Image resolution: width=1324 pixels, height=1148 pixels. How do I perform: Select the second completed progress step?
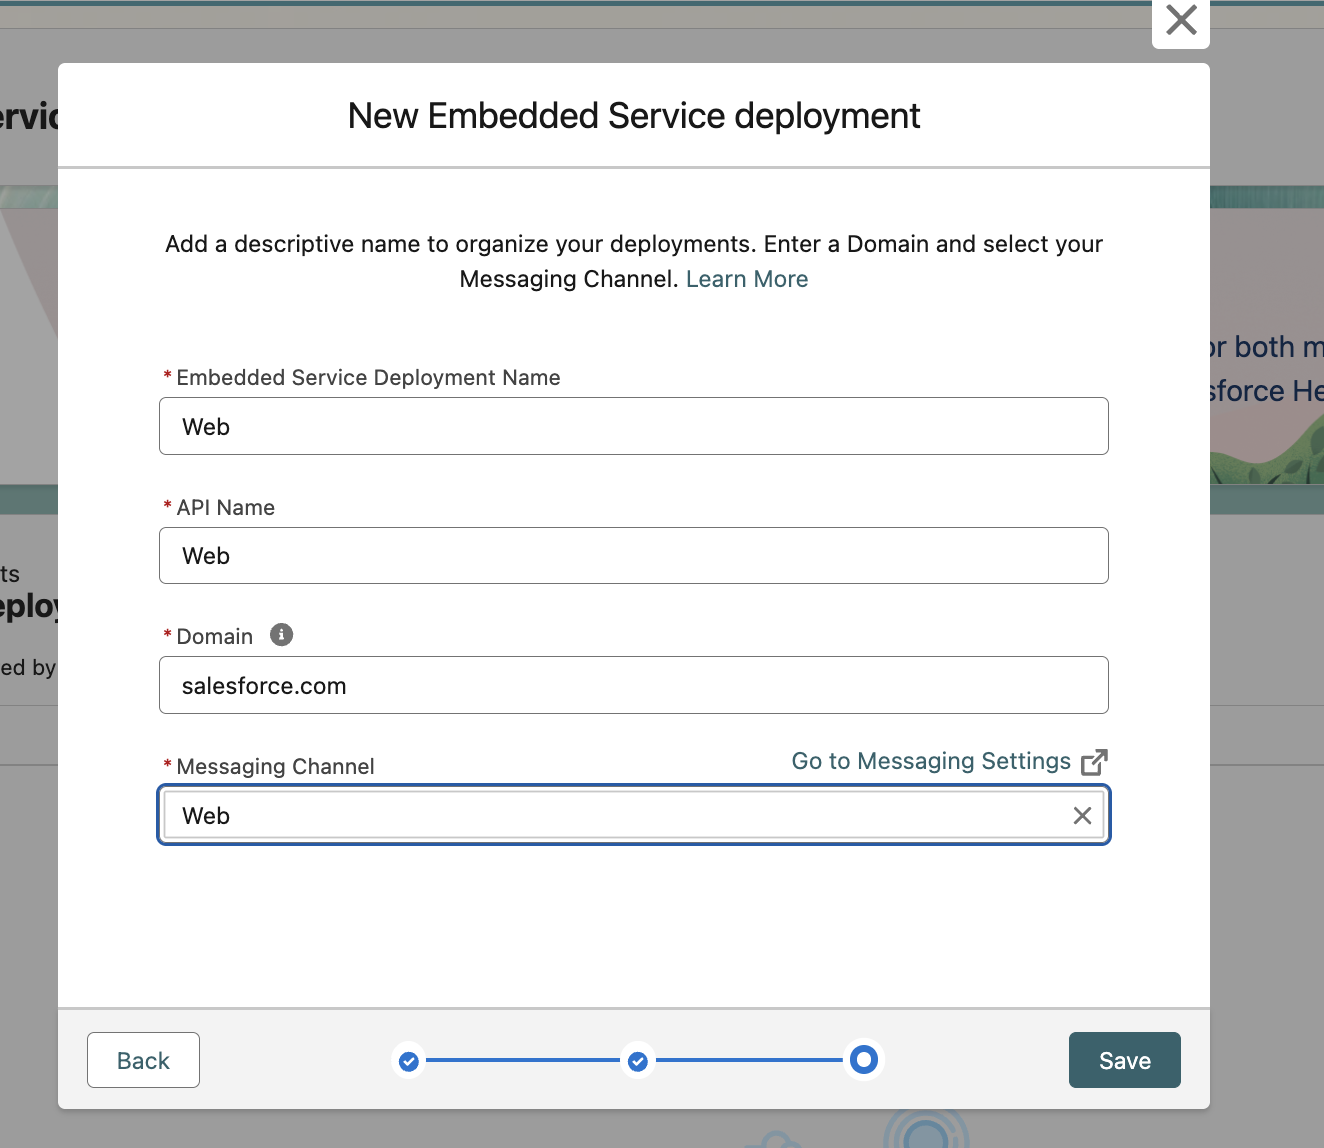click(638, 1061)
